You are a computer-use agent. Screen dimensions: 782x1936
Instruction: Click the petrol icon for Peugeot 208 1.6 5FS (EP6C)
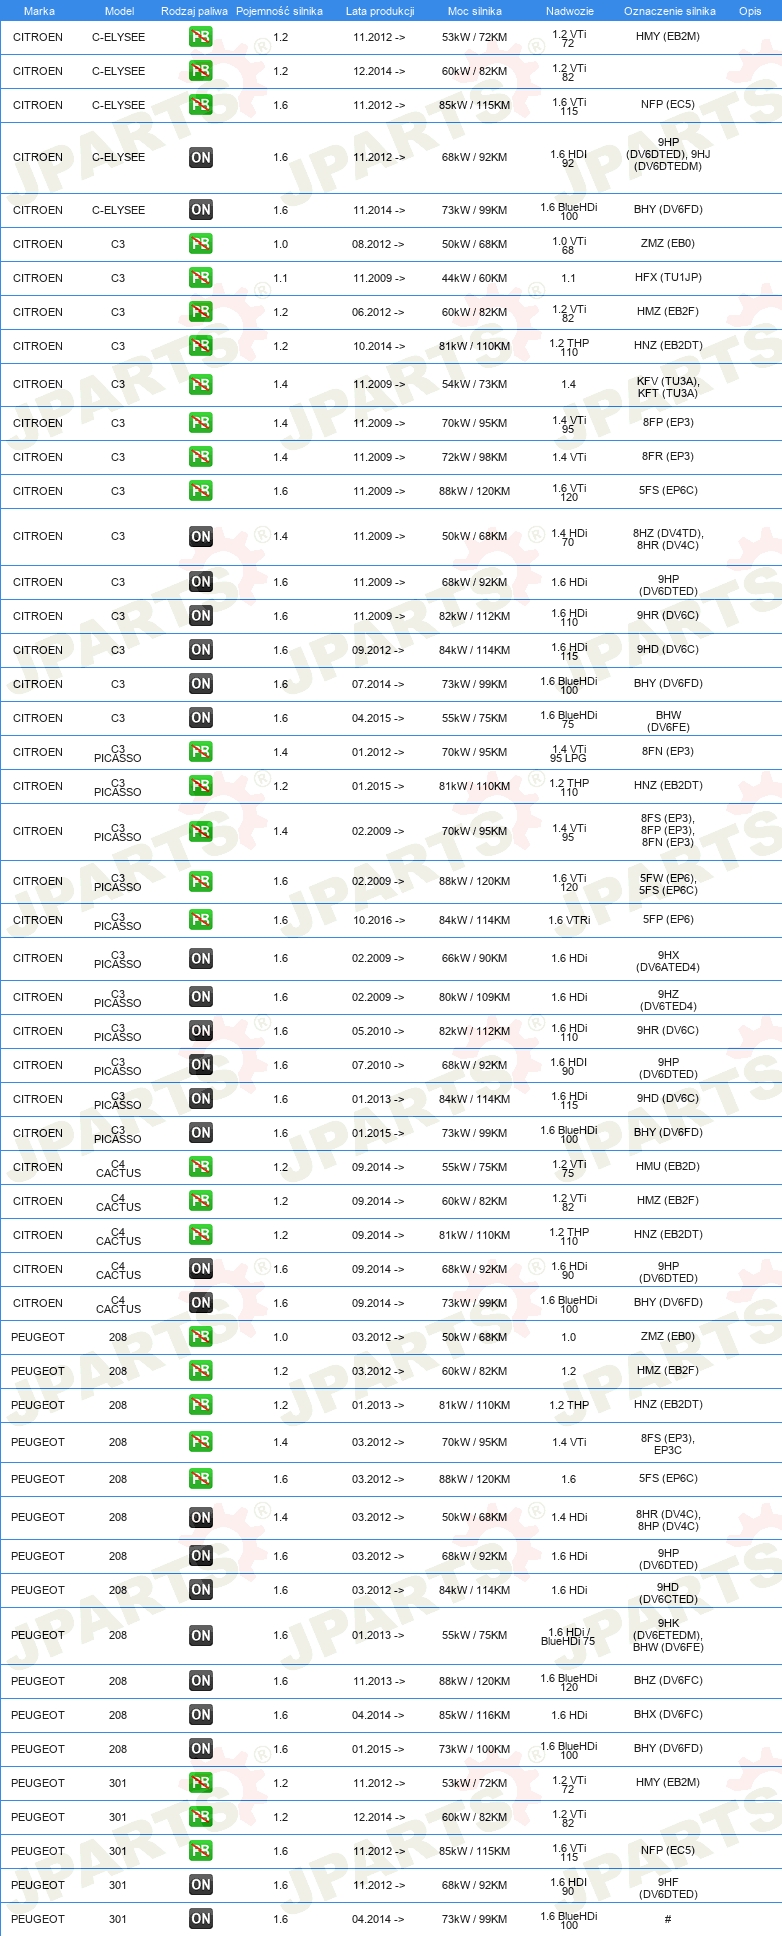click(x=201, y=1479)
